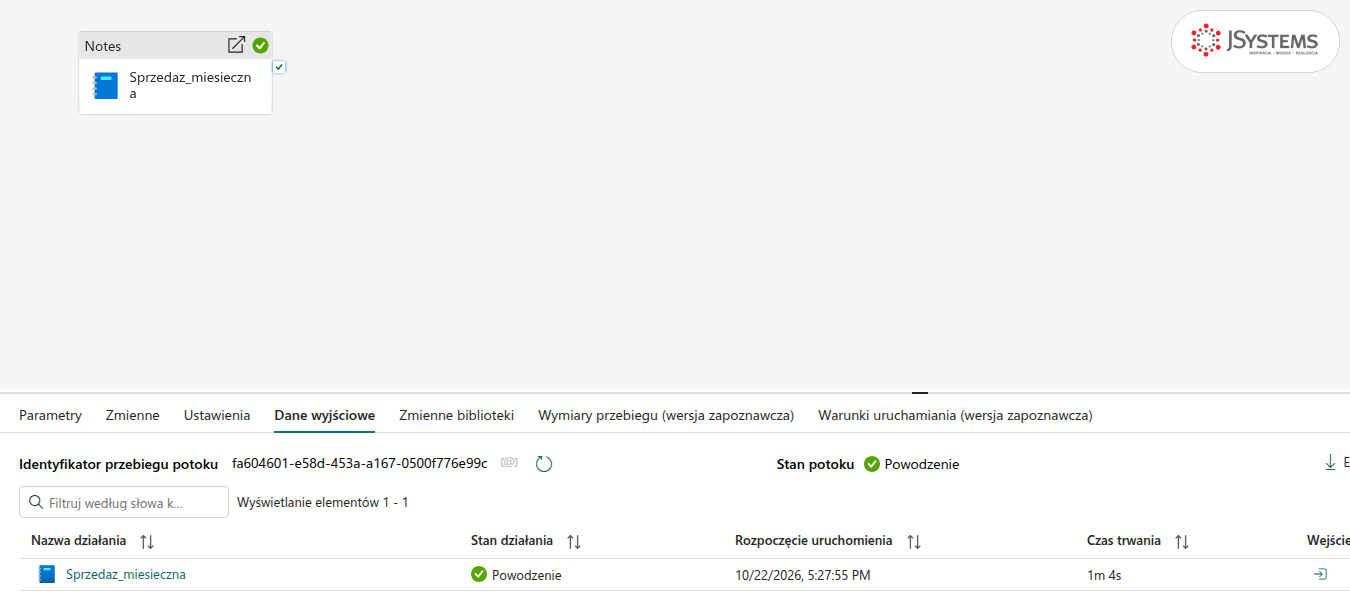Click the notebook icon in the Sprzedaz_miesieczna table row
The height and width of the screenshot is (610, 1350).
click(46, 574)
